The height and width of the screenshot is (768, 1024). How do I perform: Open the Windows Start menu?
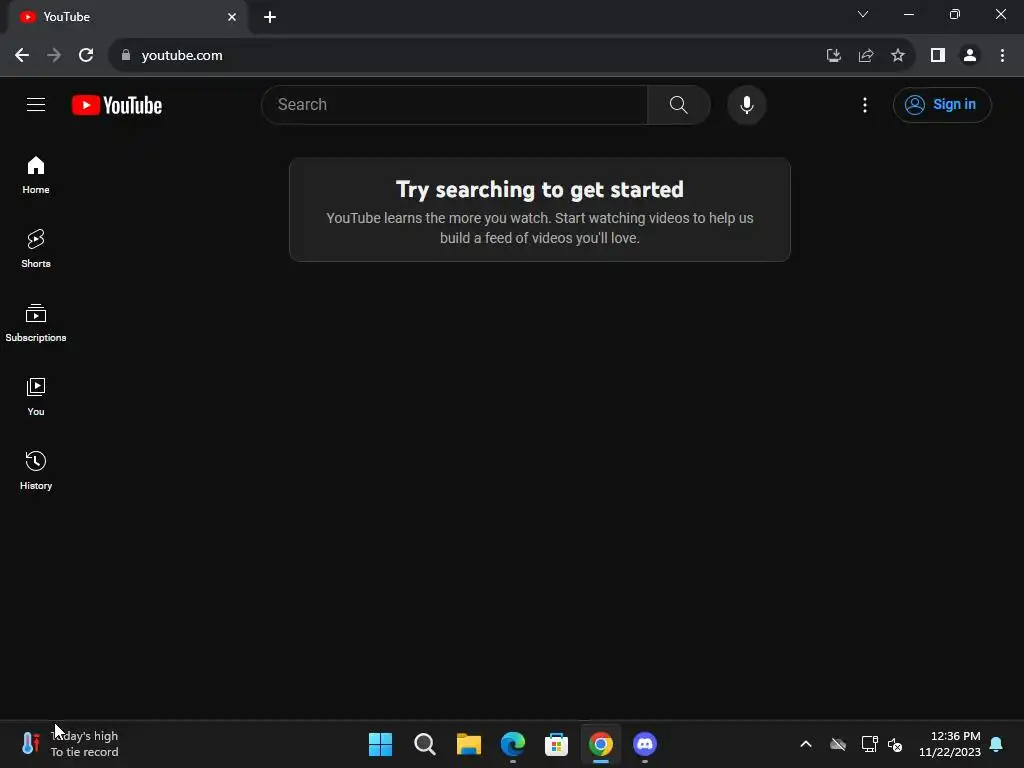pyautogui.click(x=381, y=744)
